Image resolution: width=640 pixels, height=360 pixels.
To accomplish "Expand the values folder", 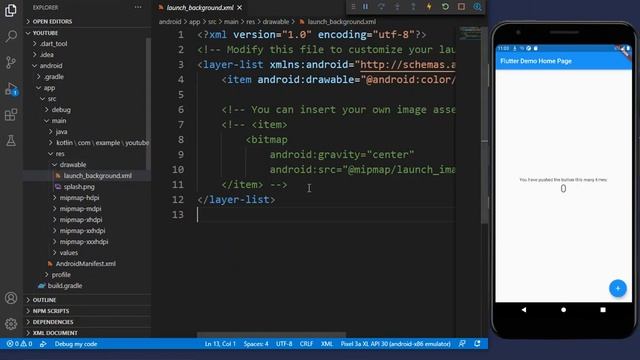I will click(86, 253).
